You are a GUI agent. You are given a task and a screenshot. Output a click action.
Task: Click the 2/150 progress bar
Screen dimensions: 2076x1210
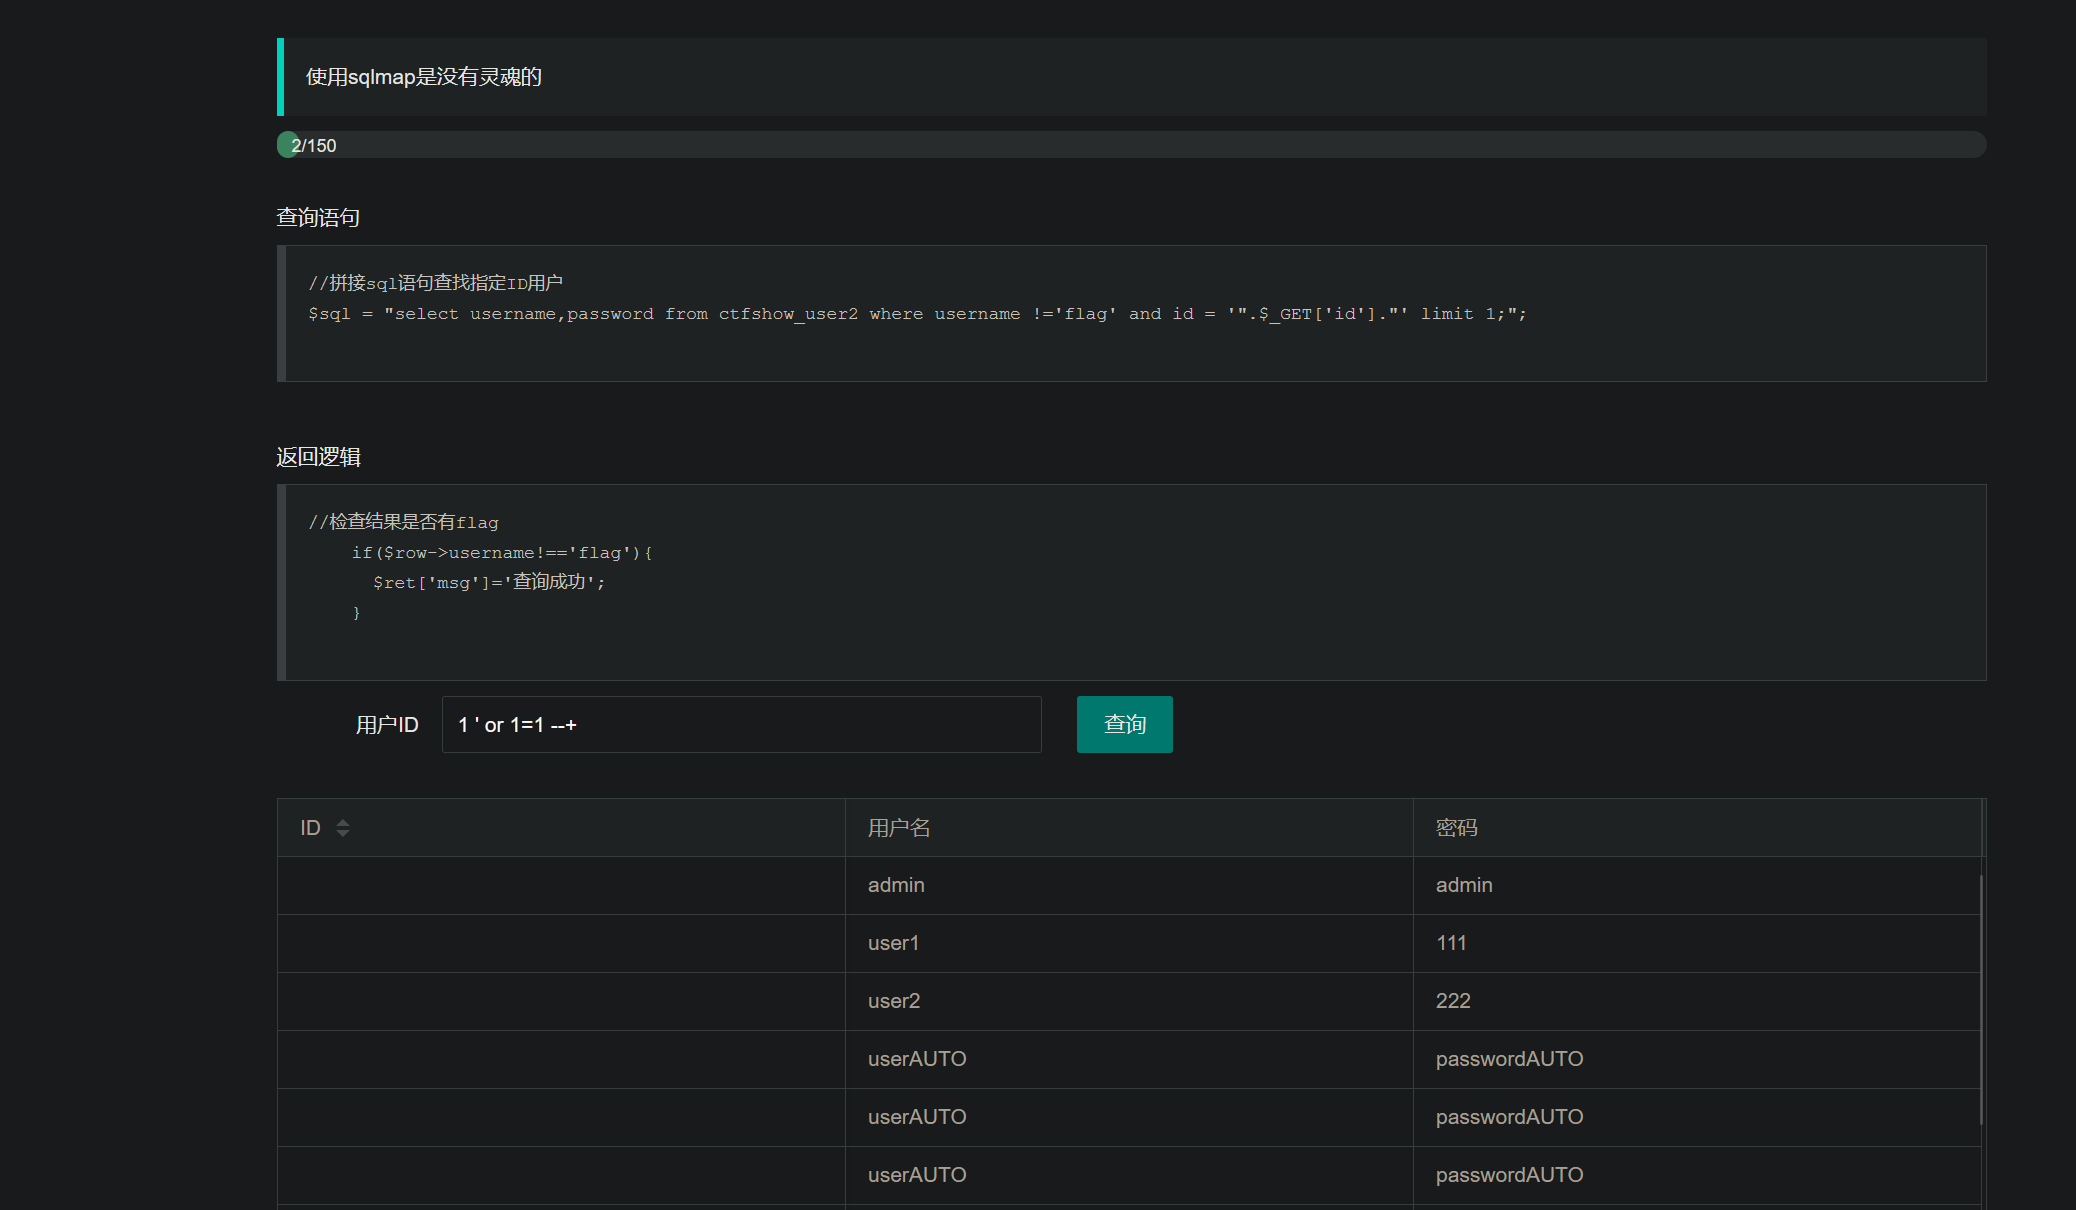click(1131, 145)
